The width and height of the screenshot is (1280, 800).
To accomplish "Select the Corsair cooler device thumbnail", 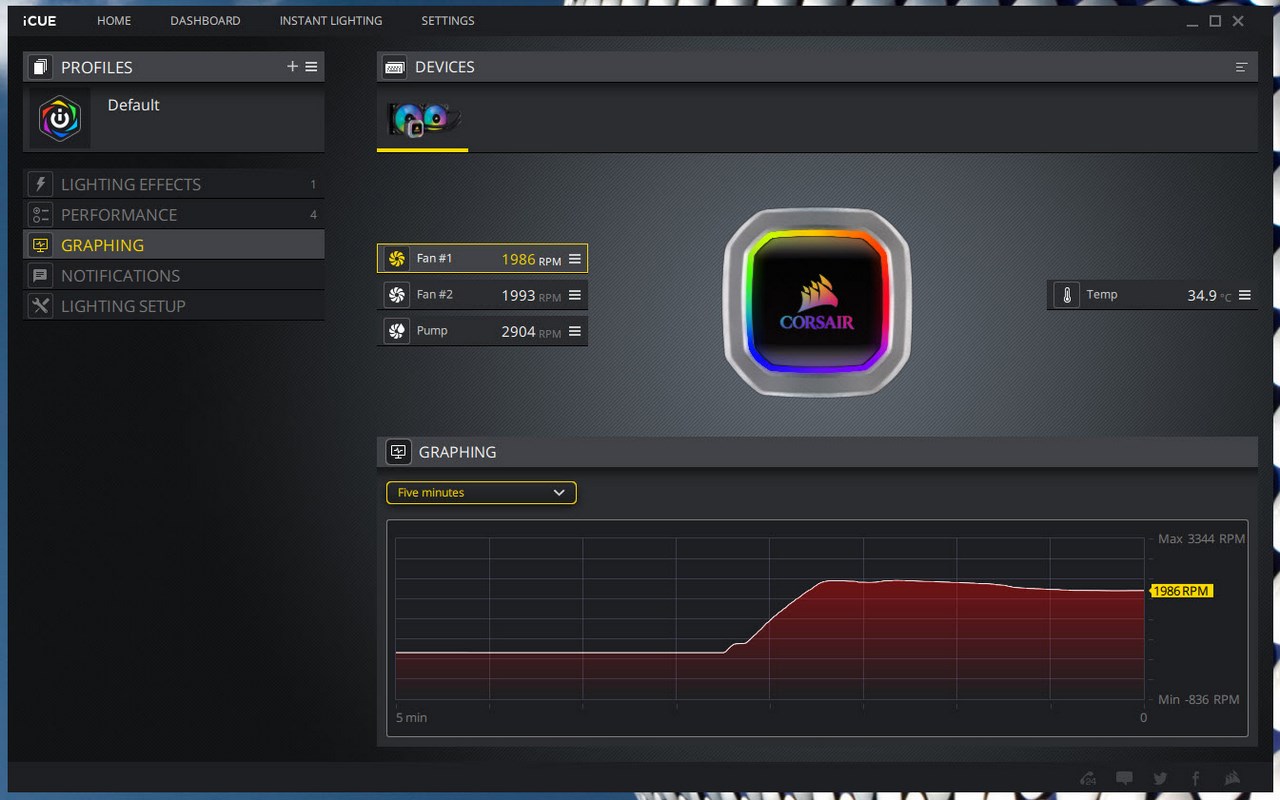I will click(423, 120).
